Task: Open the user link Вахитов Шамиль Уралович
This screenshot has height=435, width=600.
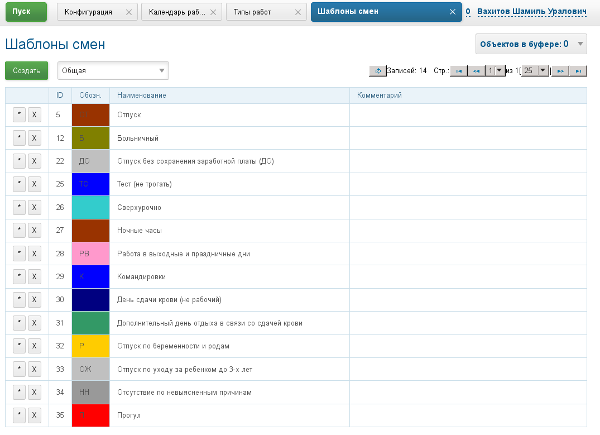Action: (x=533, y=12)
